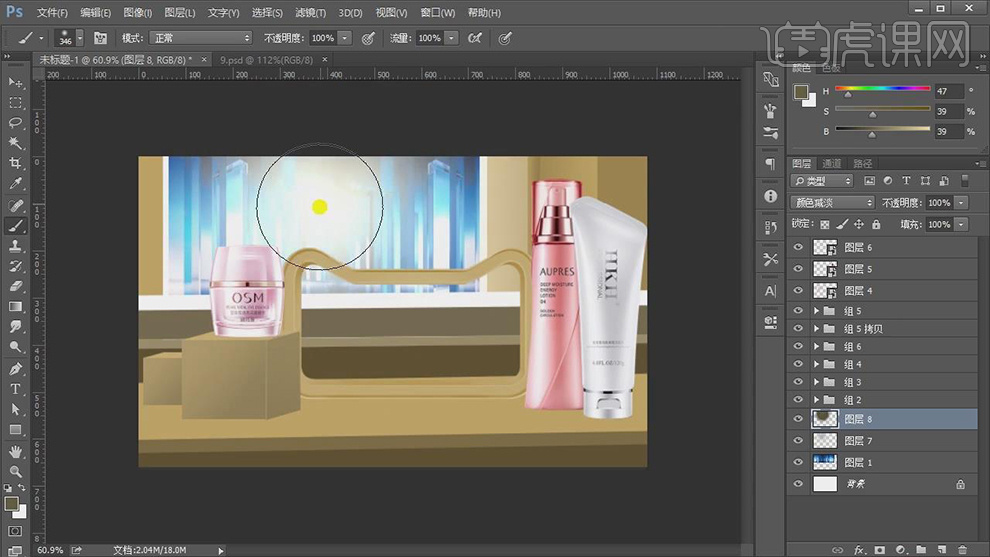
Task: Pick the Lasso tool
Action: click(15, 123)
